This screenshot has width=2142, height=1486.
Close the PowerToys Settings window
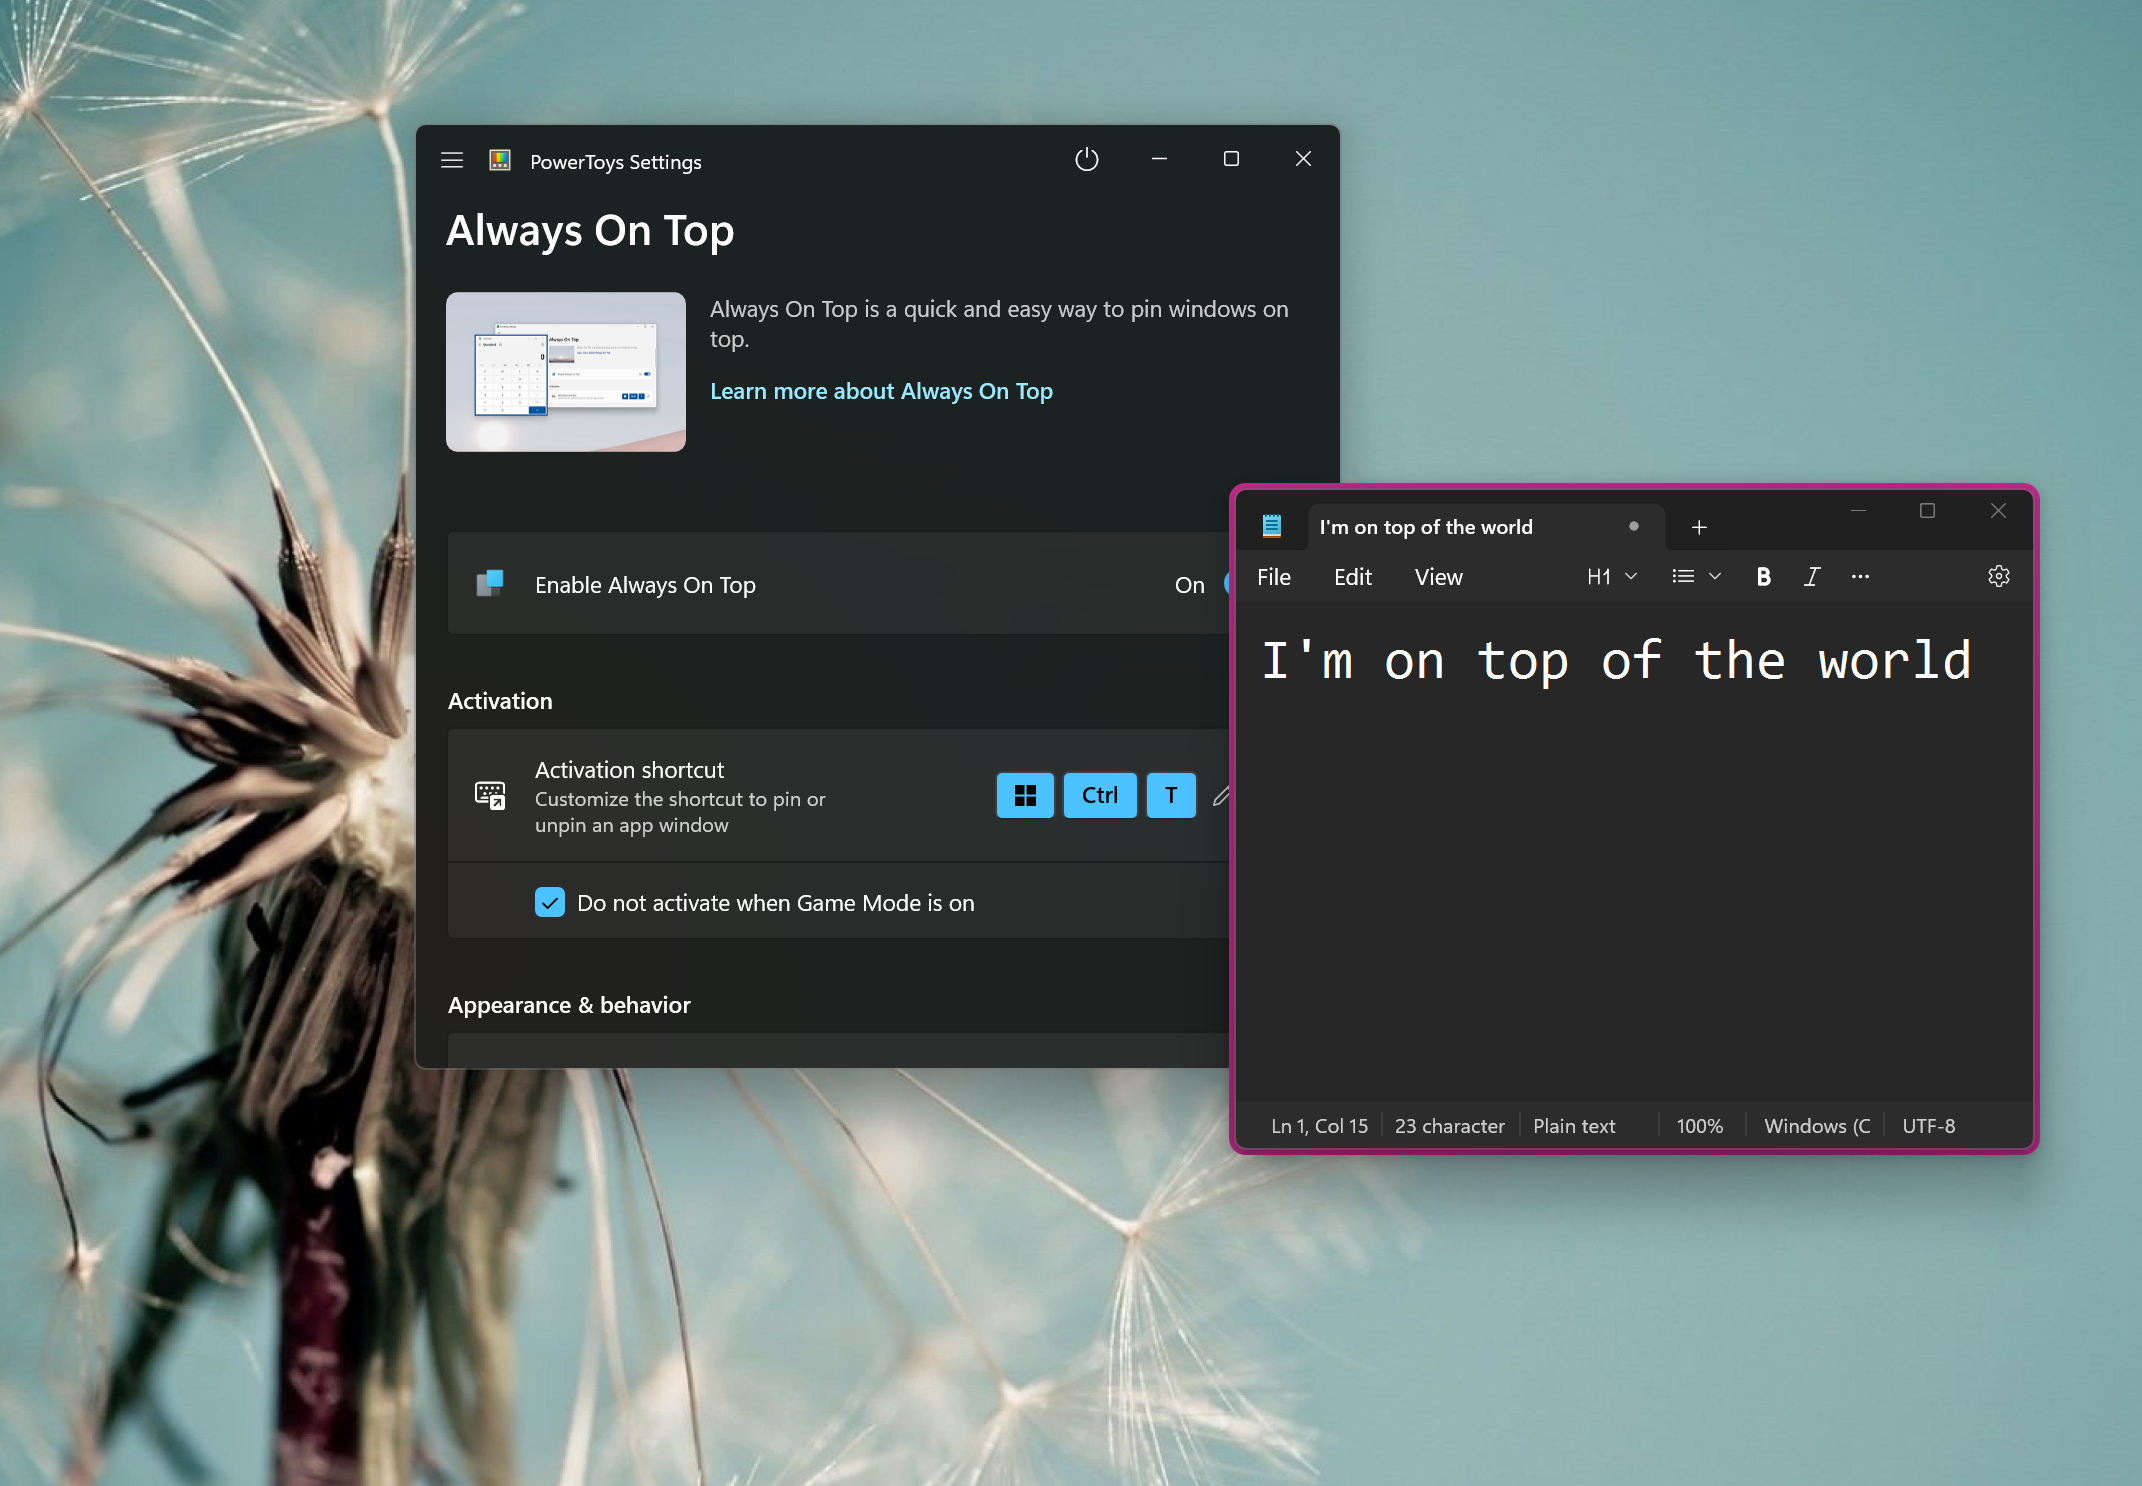(x=1303, y=159)
